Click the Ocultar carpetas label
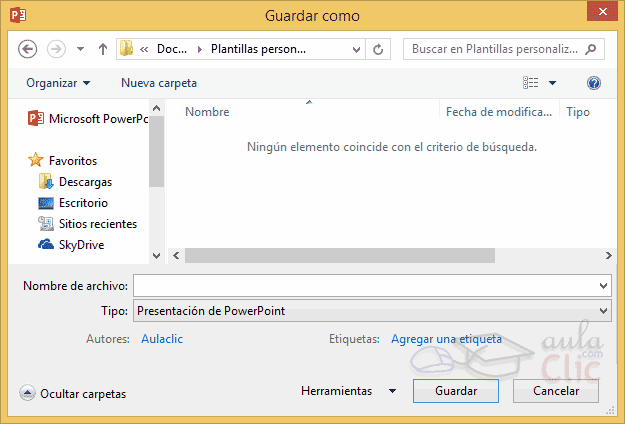 pos(83,394)
